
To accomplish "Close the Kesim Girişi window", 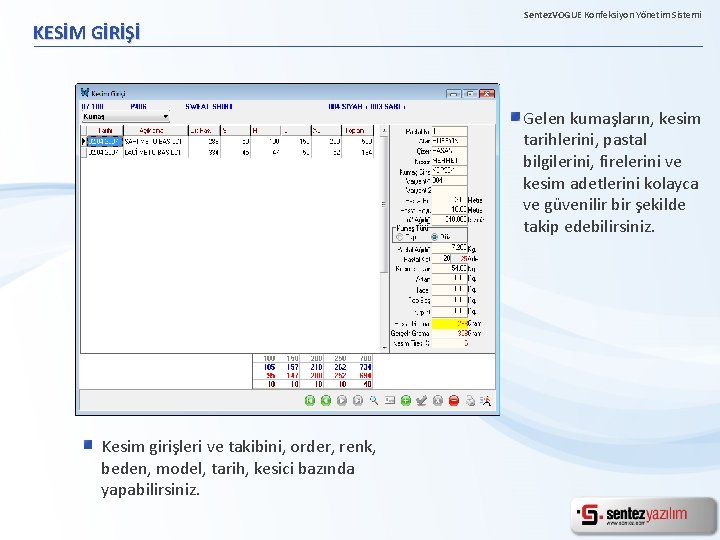I will coord(486,94).
